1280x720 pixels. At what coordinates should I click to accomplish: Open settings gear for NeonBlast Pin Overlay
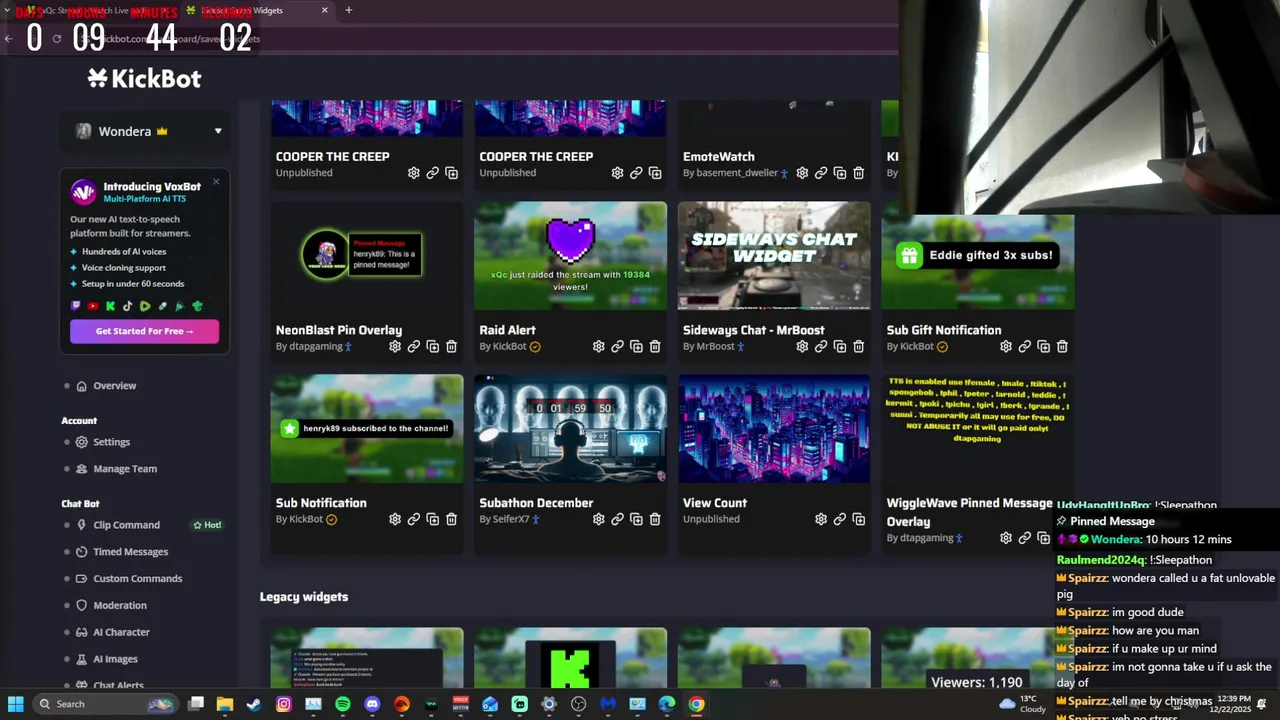click(x=395, y=346)
